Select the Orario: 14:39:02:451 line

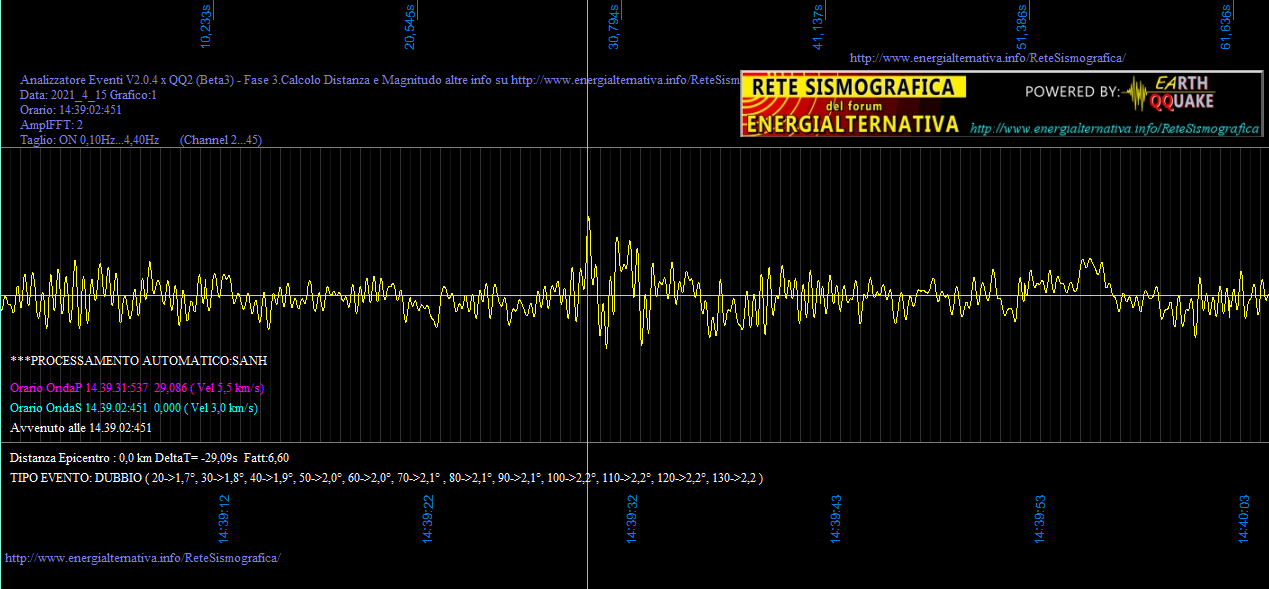(71, 110)
